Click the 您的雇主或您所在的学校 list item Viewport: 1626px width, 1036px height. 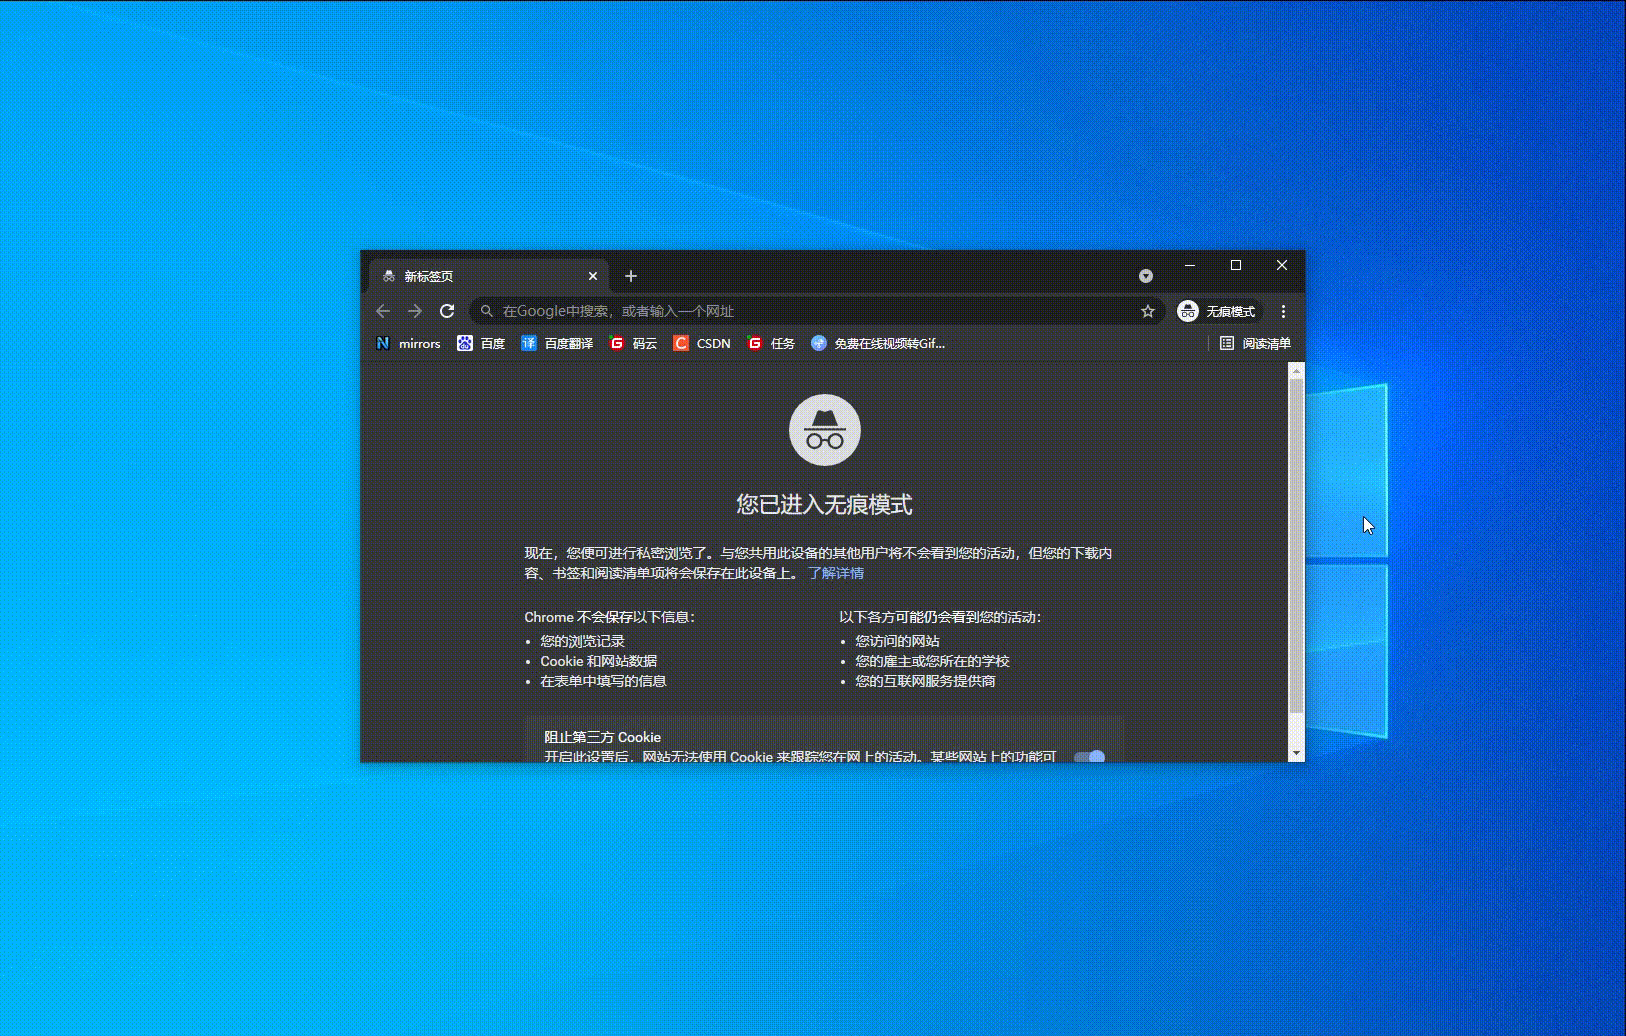pyautogui.click(x=932, y=661)
